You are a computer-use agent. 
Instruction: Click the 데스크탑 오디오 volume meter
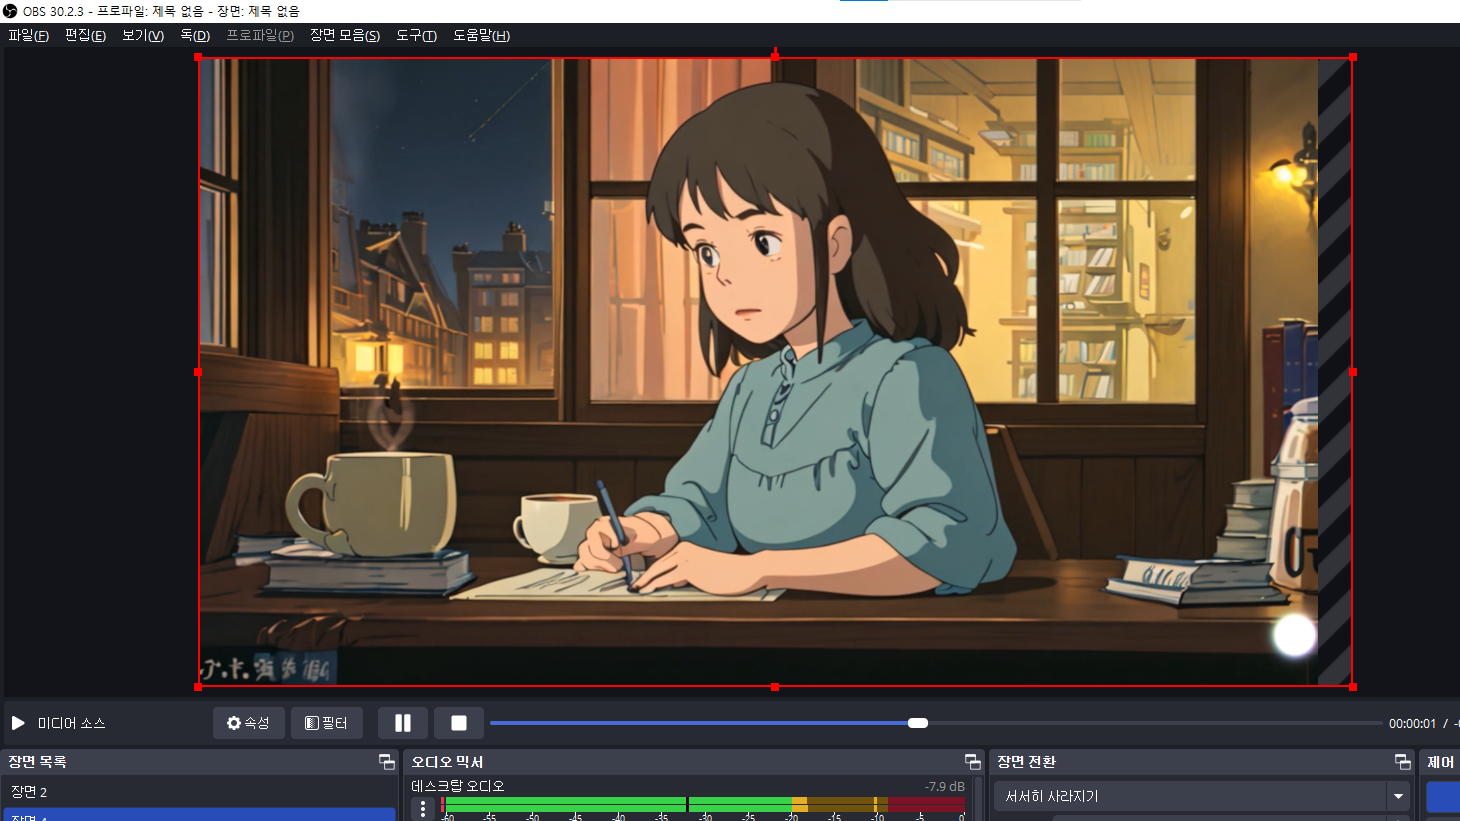[x=703, y=805]
